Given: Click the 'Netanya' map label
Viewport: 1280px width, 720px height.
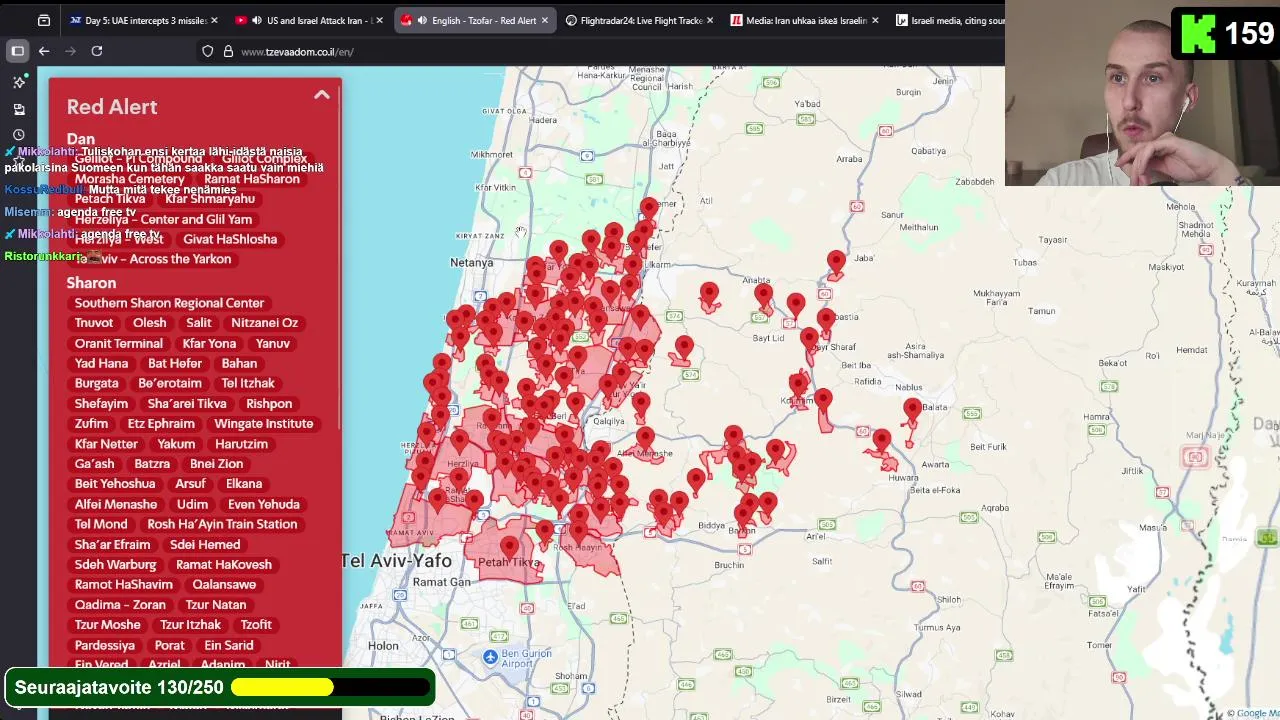Looking at the screenshot, I should (x=472, y=263).
